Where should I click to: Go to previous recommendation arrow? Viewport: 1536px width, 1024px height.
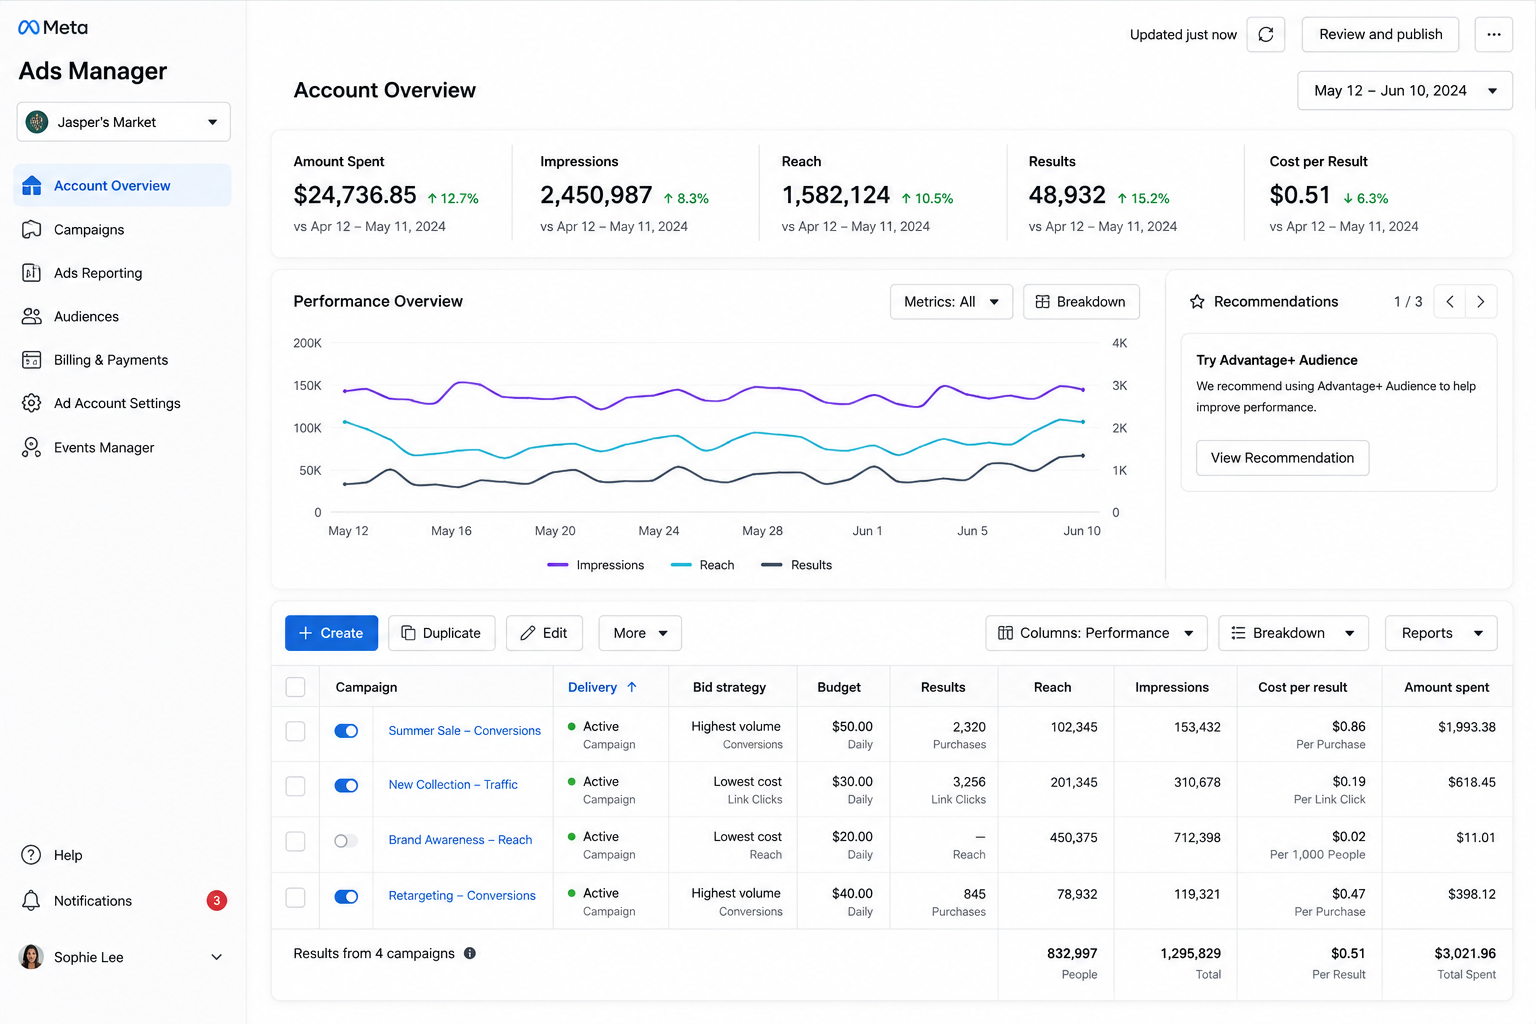tap(1450, 301)
